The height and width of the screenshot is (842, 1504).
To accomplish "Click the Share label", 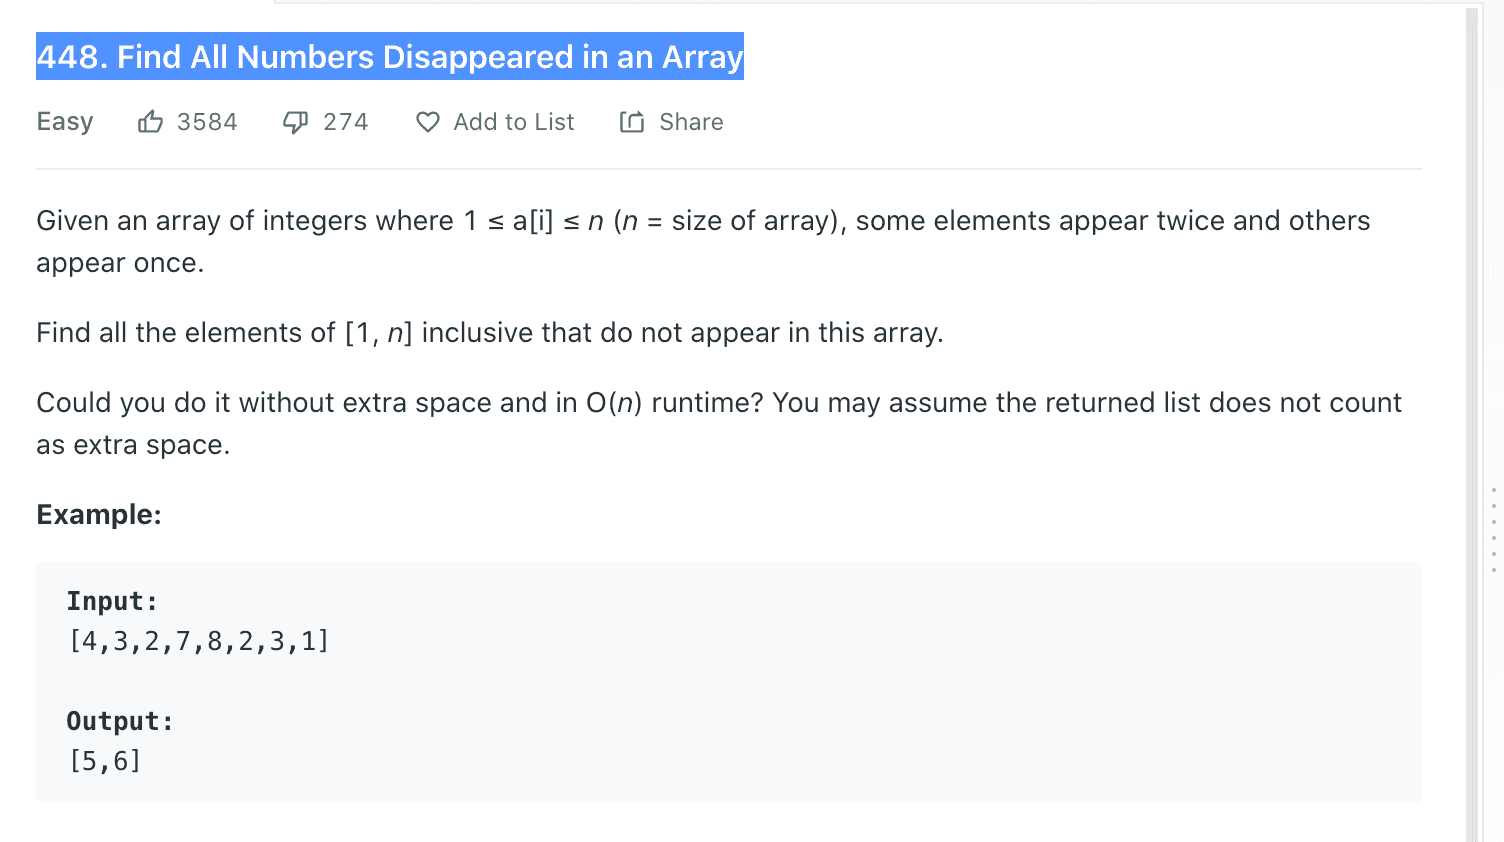I will click(x=691, y=121).
